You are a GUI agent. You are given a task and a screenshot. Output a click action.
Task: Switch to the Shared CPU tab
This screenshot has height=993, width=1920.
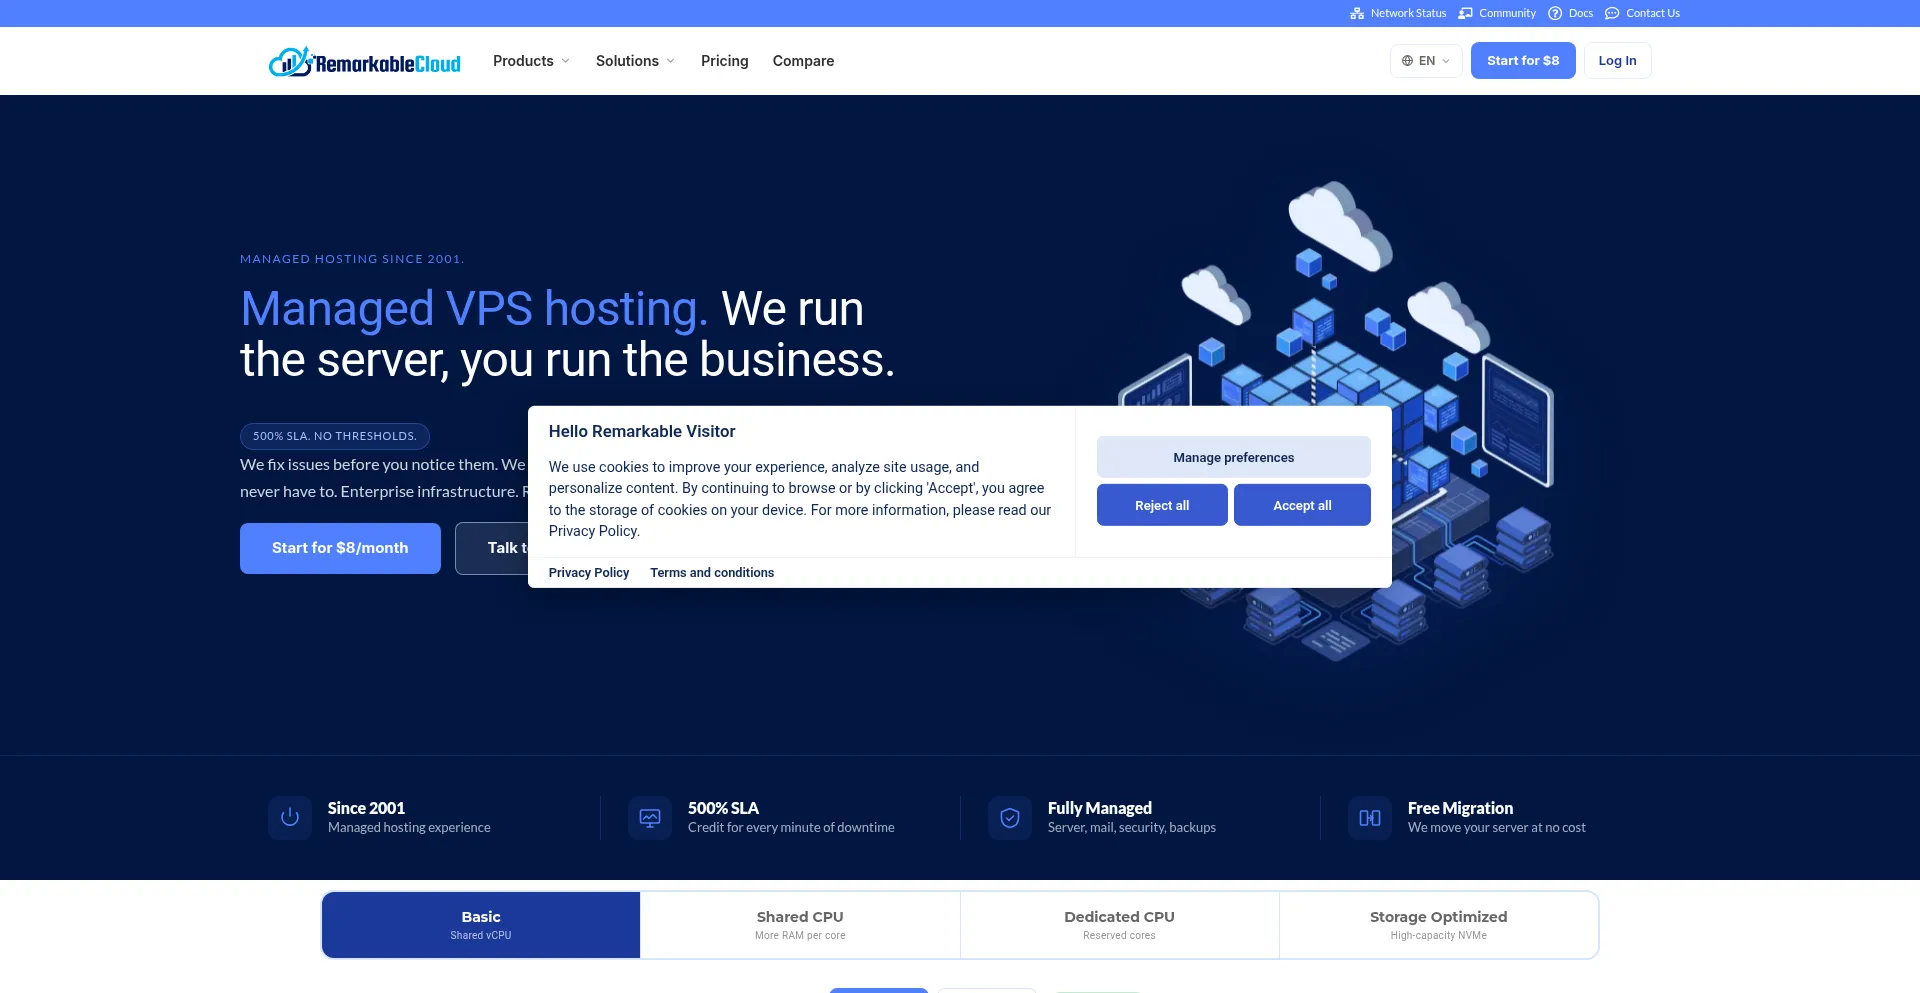point(800,925)
